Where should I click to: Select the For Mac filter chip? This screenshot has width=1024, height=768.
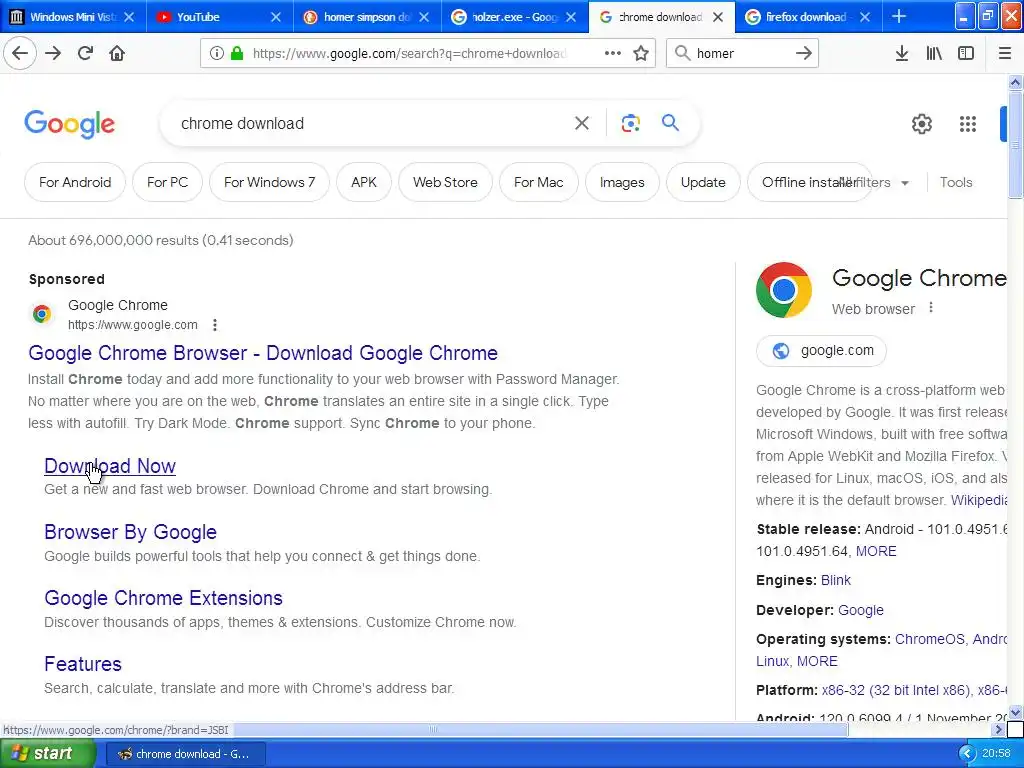click(x=538, y=182)
